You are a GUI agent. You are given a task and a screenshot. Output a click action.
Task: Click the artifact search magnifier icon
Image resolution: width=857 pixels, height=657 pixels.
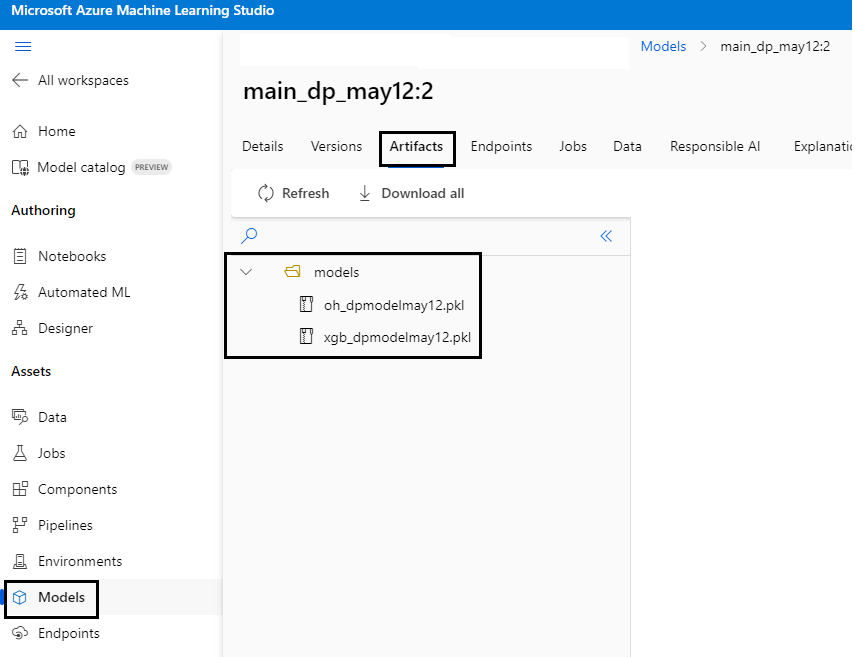249,236
